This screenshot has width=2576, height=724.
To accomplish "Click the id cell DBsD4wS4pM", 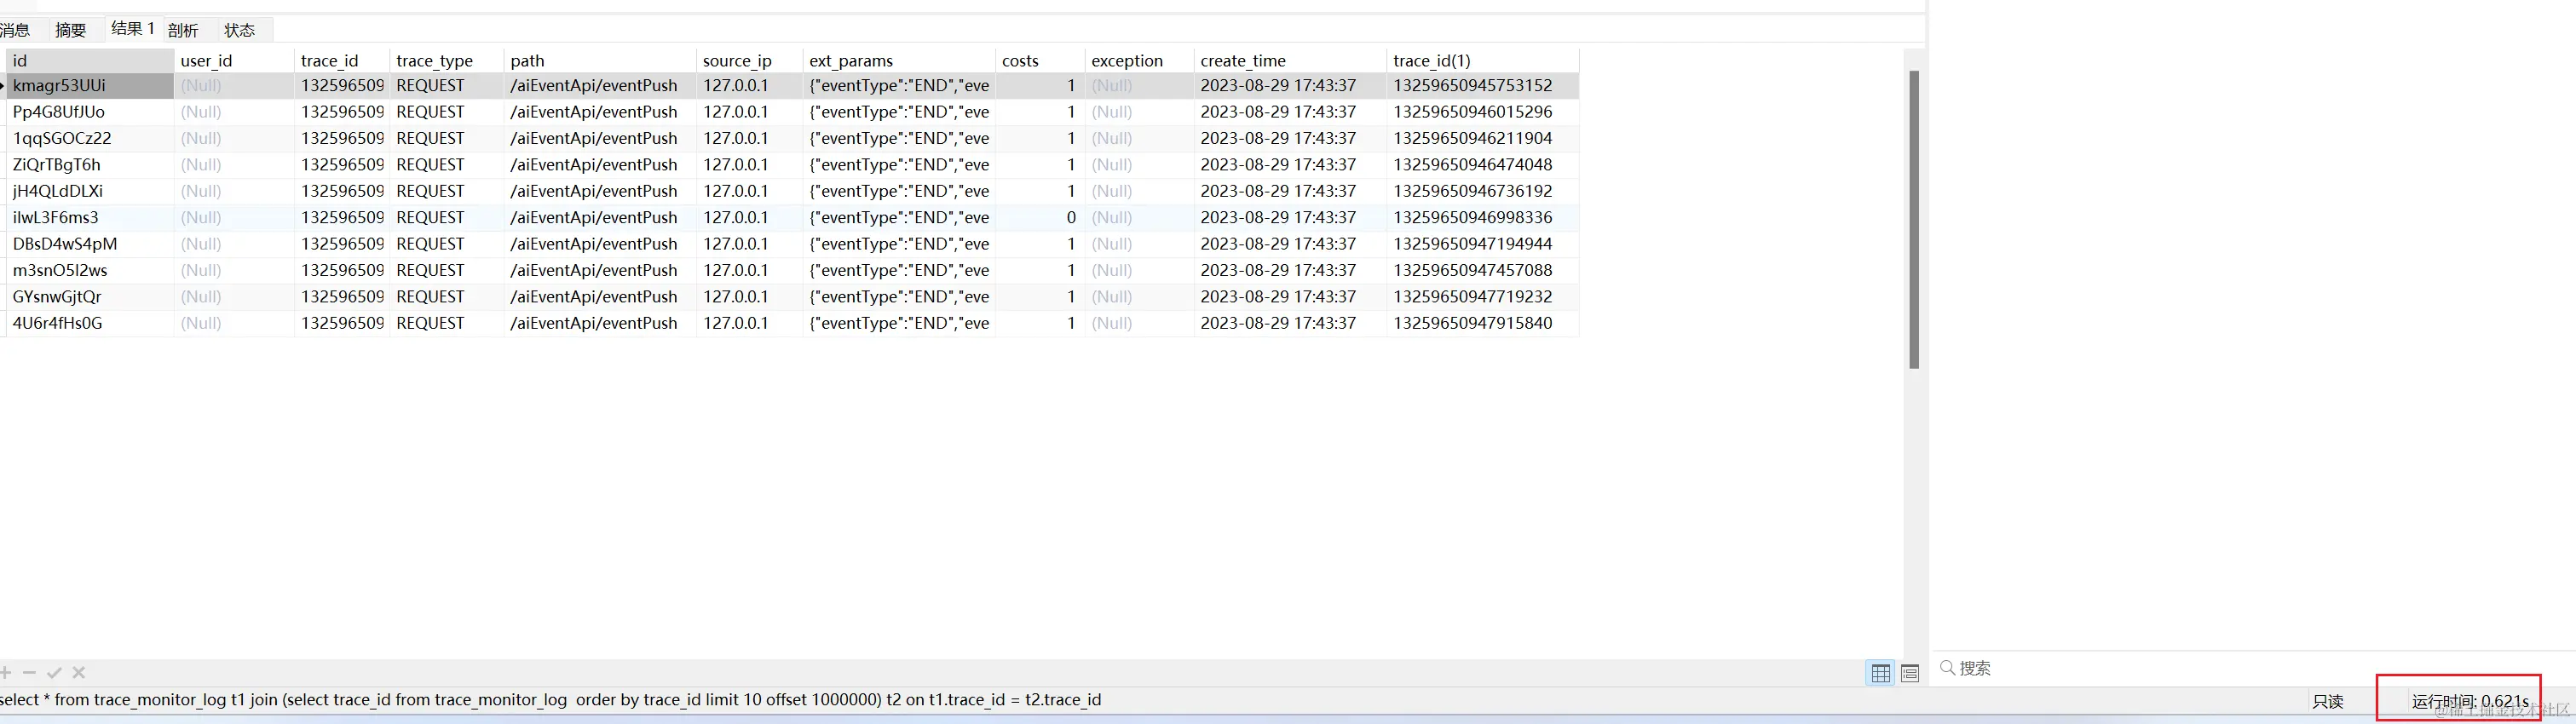I will 90,244.
